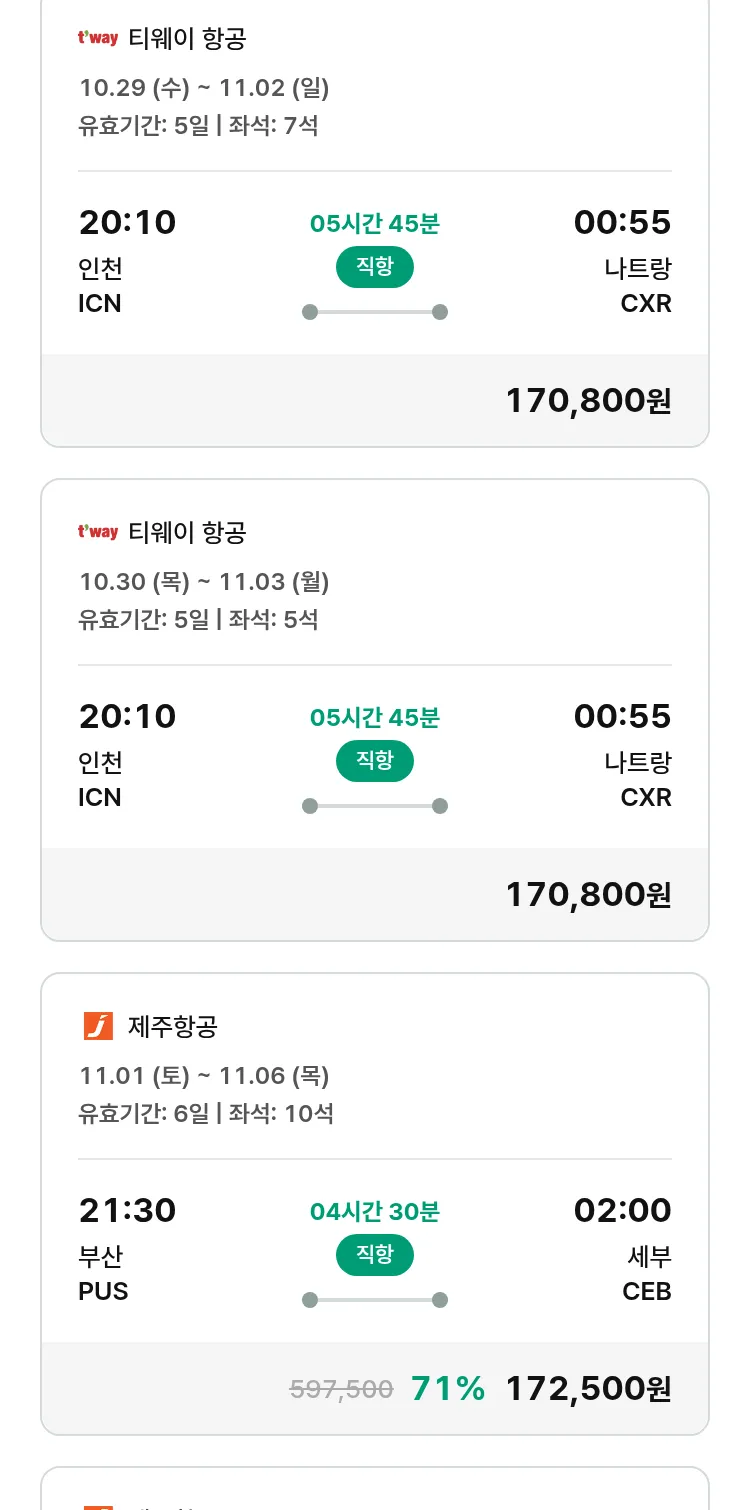
Task: Click the 10.30 (목) ~ 11.03 (월) date range
Action: [x=204, y=582]
